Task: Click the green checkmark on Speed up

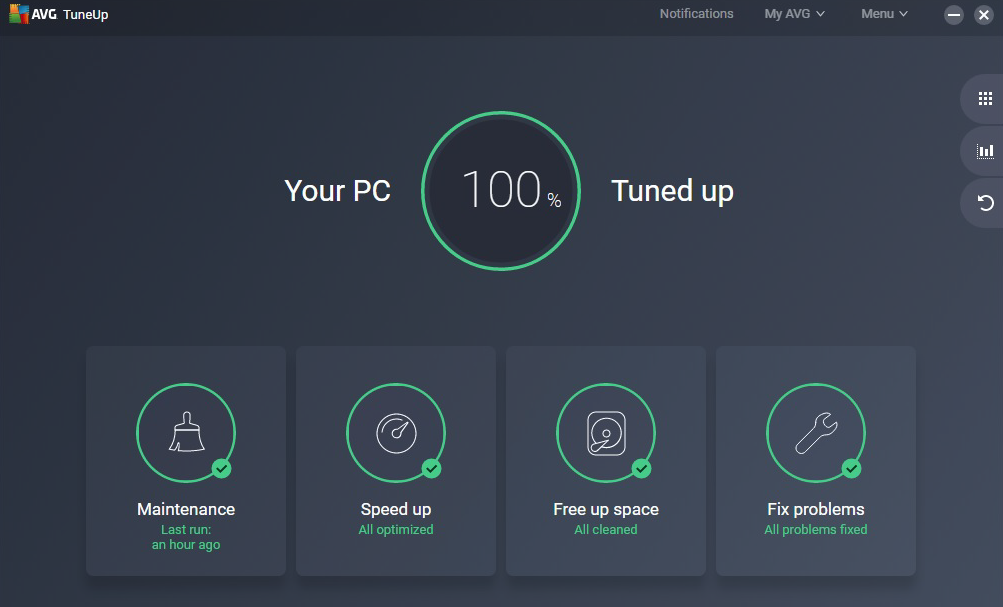Action: tap(432, 468)
